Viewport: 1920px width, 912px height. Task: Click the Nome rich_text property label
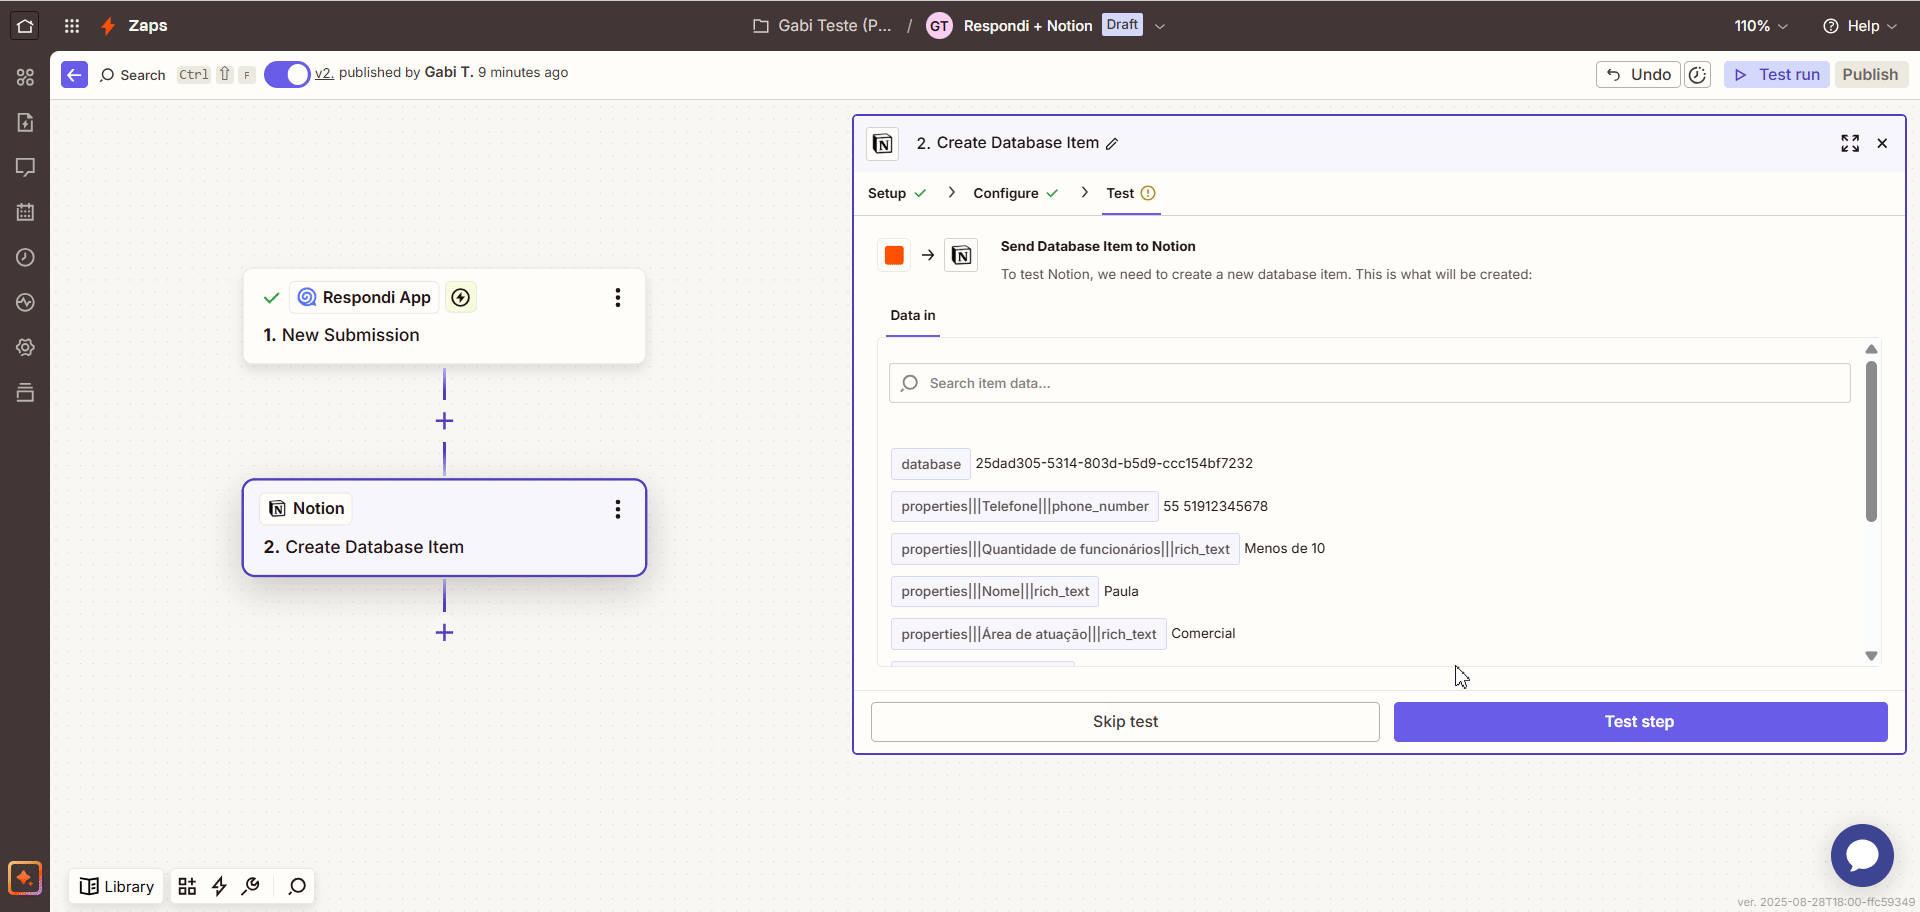[x=995, y=592]
